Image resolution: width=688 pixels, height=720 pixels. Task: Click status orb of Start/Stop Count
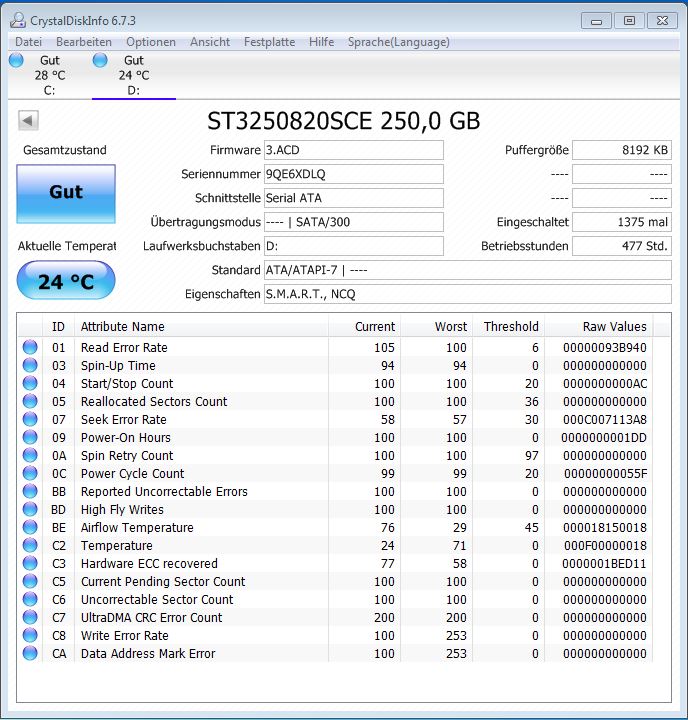30,383
